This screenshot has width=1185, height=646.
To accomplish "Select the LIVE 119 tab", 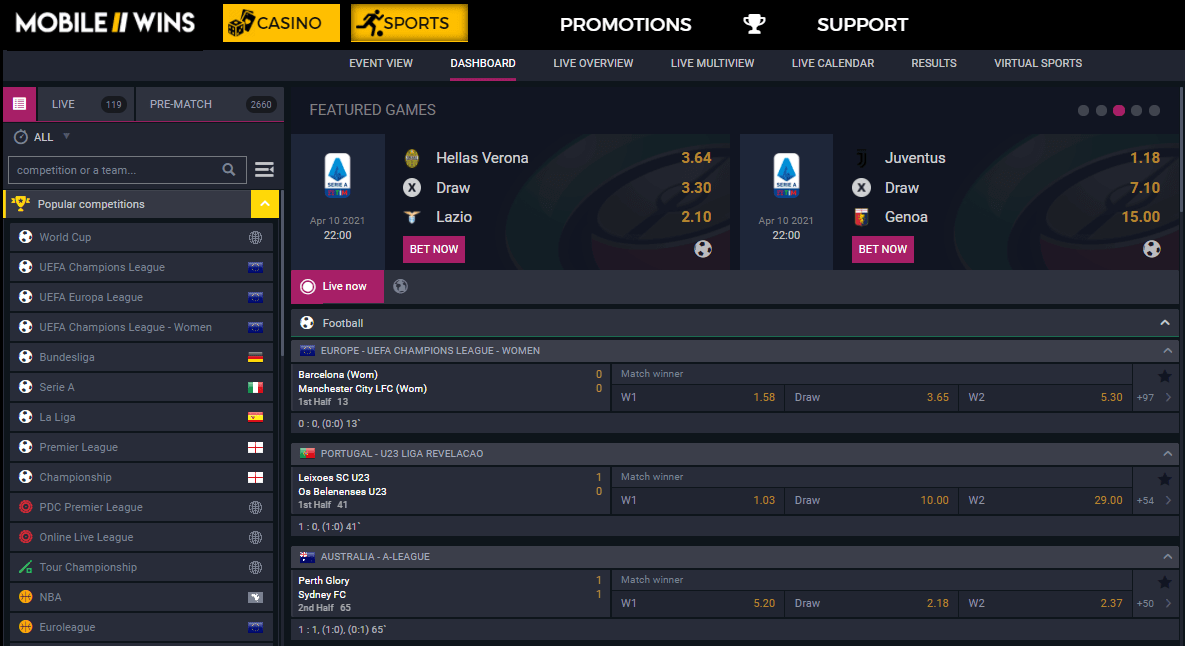I will 85,104.
